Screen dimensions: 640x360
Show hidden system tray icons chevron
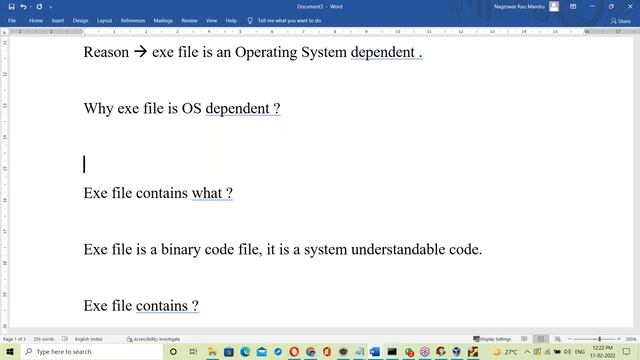point(527,352)
